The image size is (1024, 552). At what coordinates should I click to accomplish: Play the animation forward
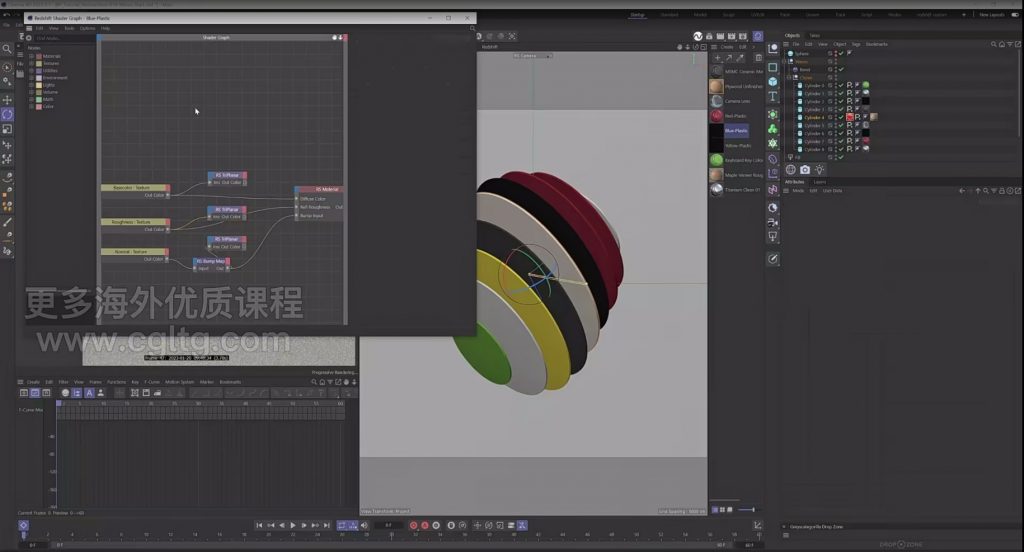pos(293,525)
